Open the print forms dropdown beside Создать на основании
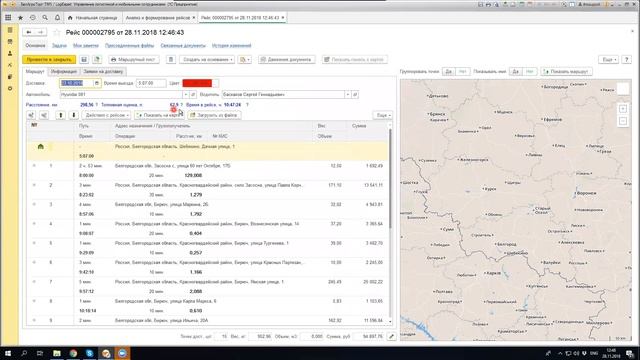Image resolution: width=640 pixels, height=360 pixels. [x=244, y=60]
